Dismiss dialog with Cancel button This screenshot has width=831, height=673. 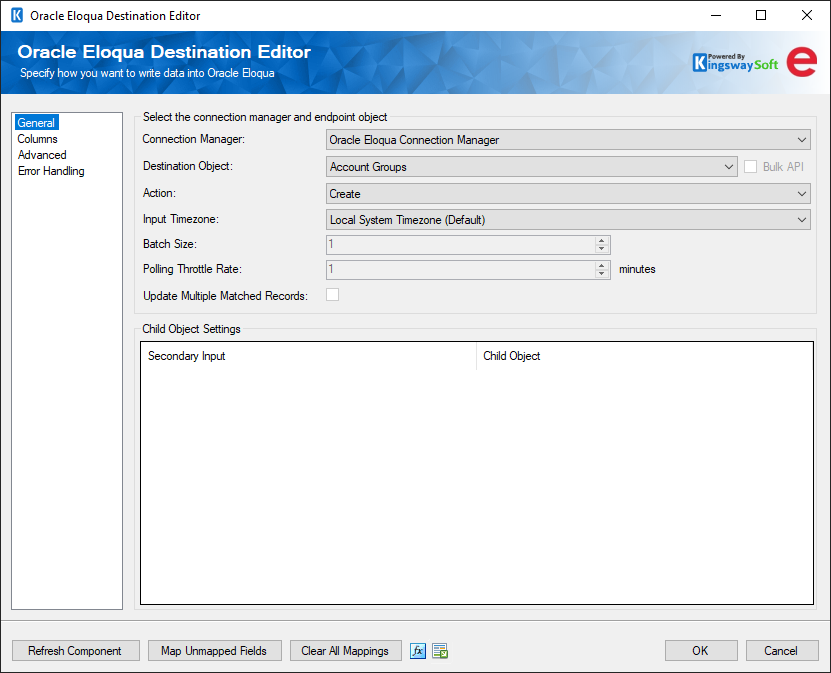click(x=782, y=651)
